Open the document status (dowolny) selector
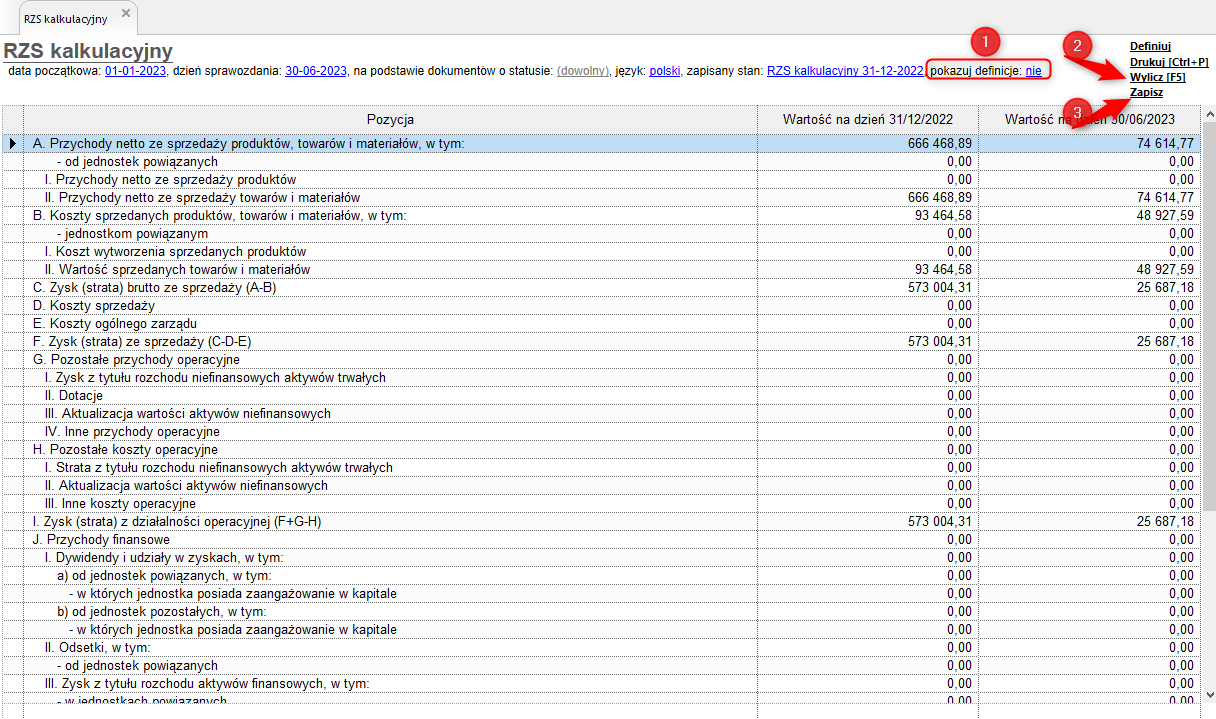 (582, 71)
